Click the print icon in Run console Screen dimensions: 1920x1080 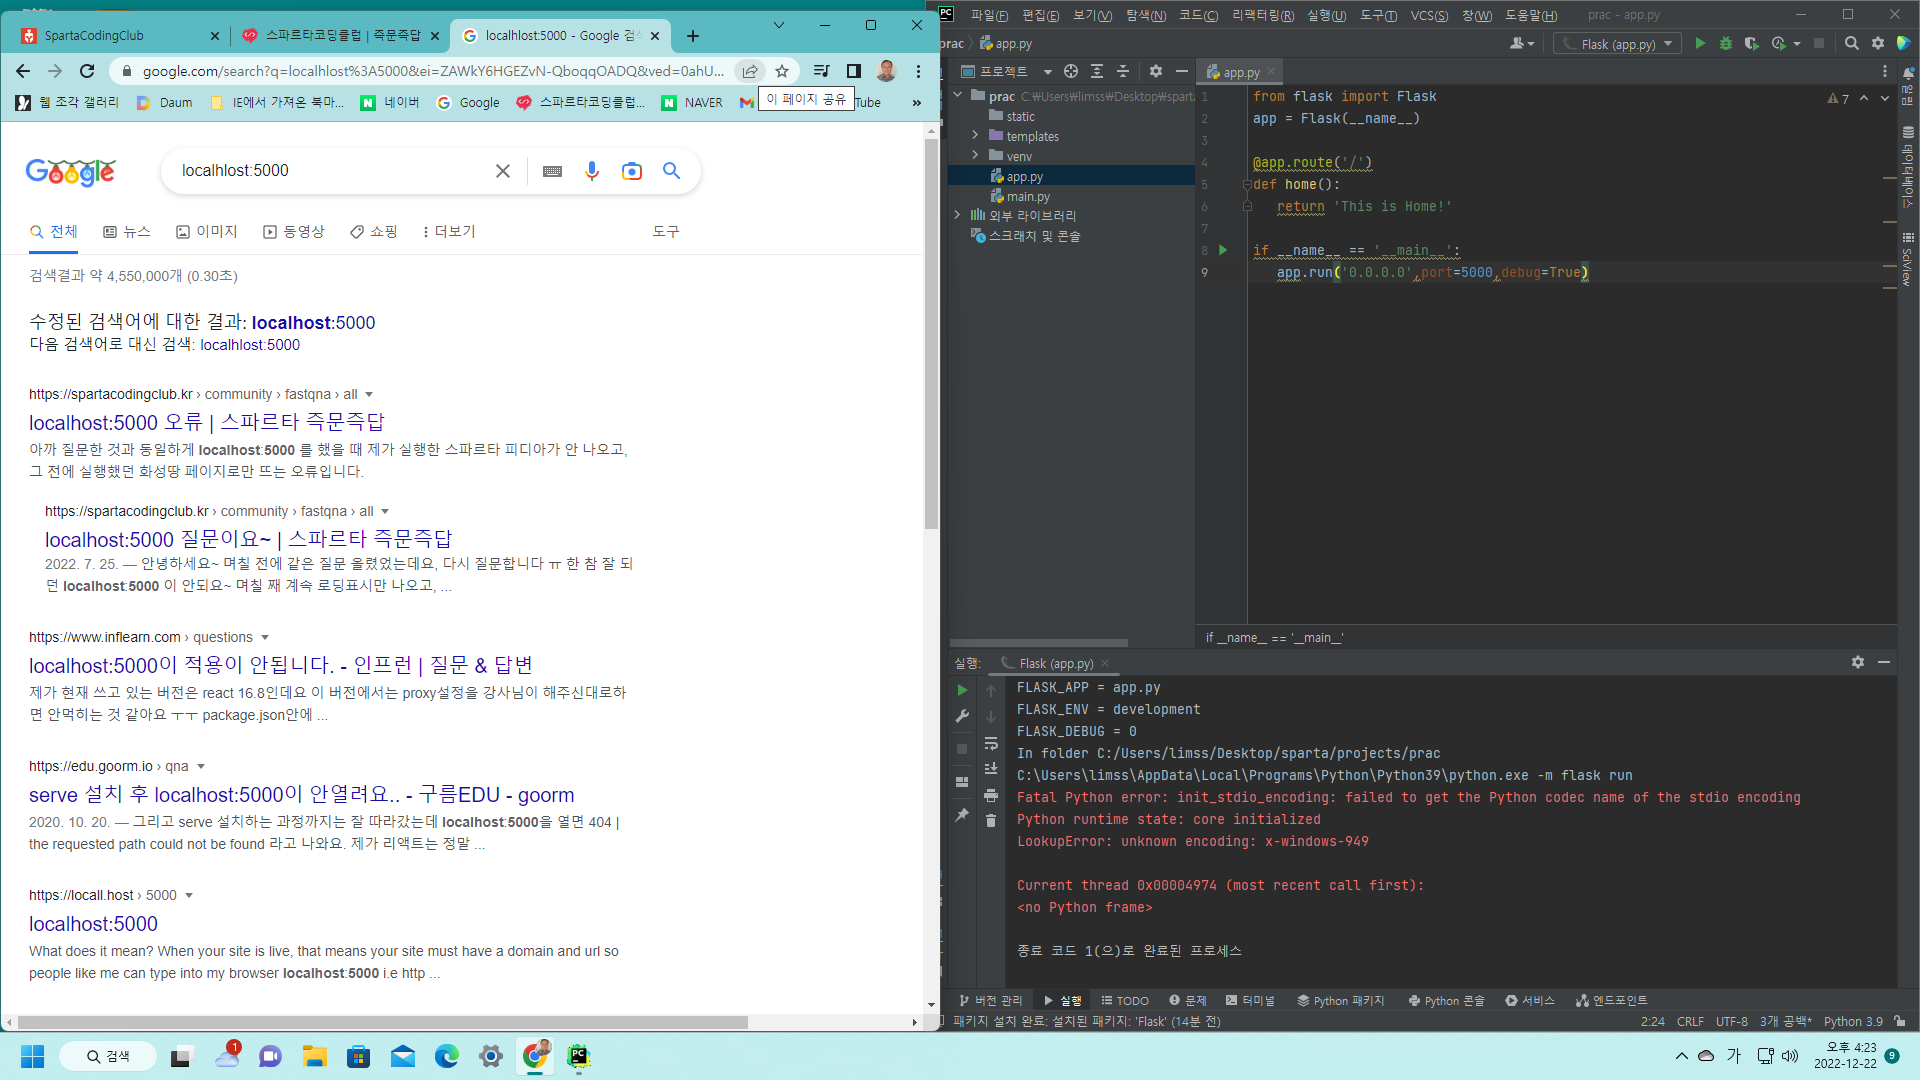coord(991,795)
